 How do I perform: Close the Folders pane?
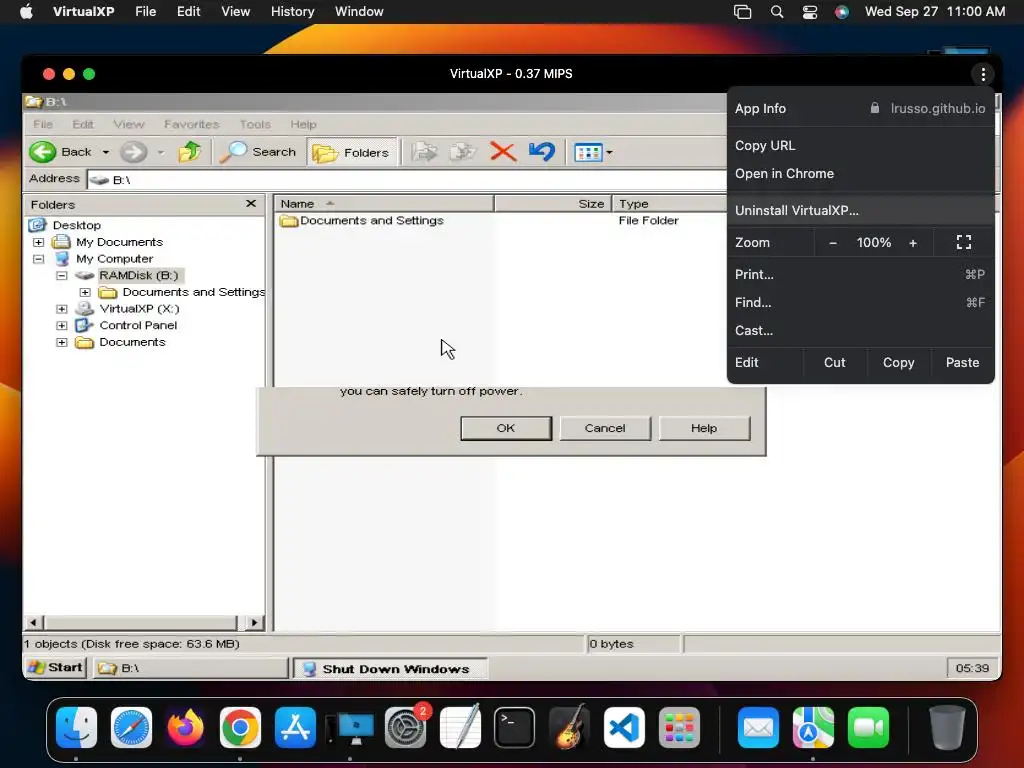[251, 204]
